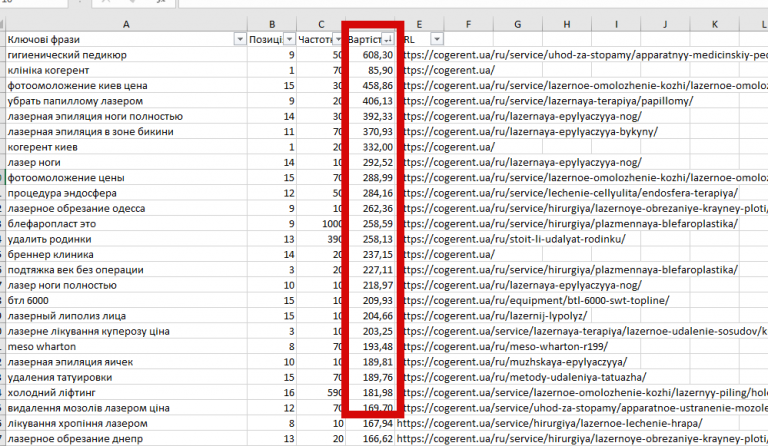Select cell 'бреннер клиника'
Image resolution: width=768 pixels, height=446 pixels.
pos(126,254)
